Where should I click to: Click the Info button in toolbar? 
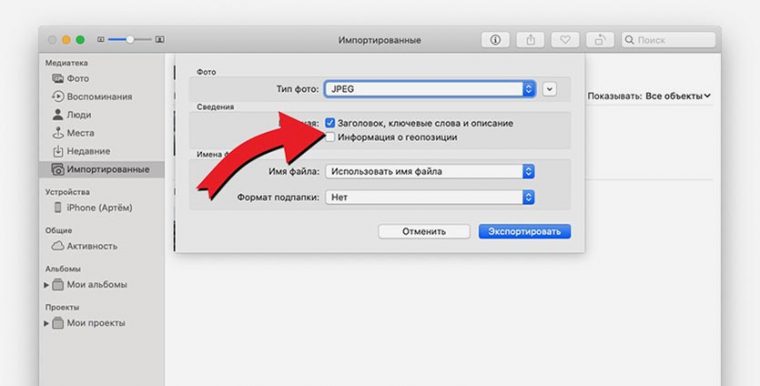coord(495,40)
